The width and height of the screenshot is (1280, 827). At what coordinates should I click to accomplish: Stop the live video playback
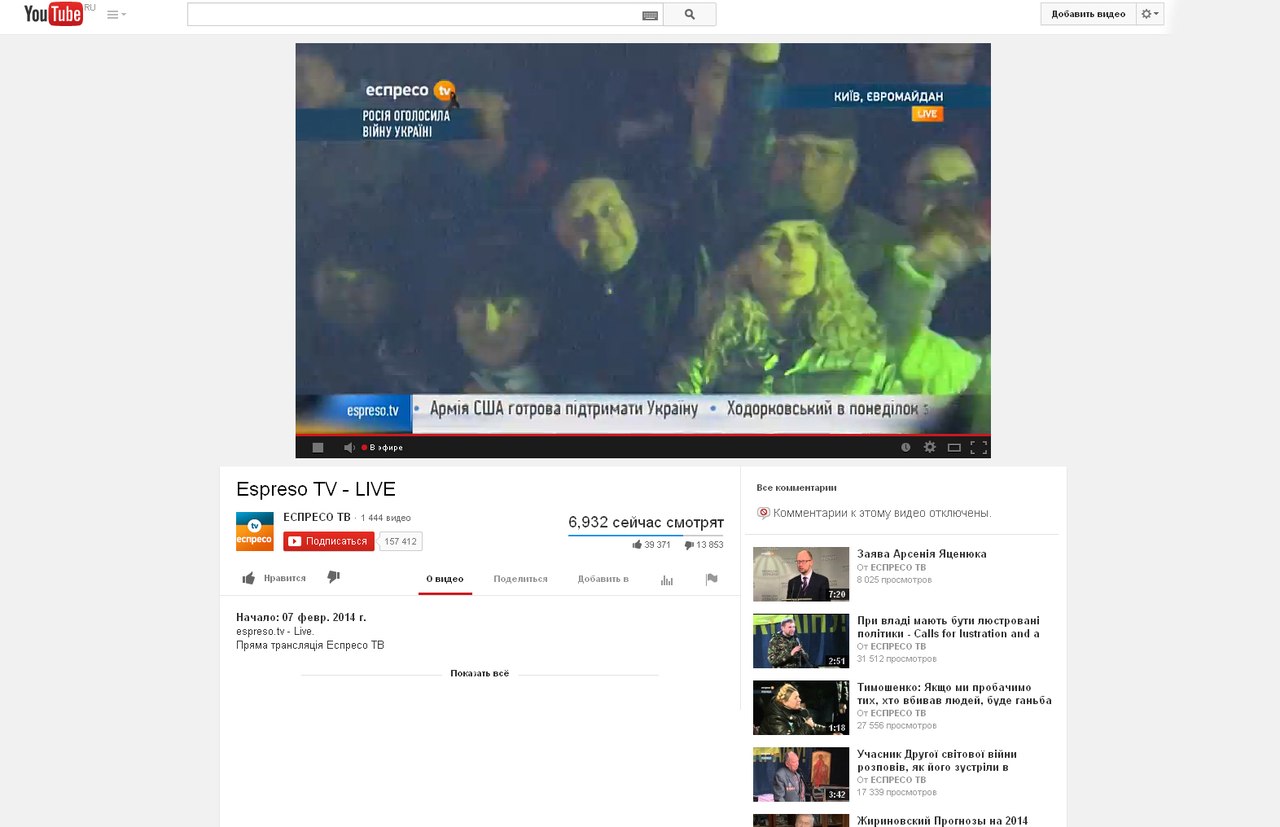(318, 447)
